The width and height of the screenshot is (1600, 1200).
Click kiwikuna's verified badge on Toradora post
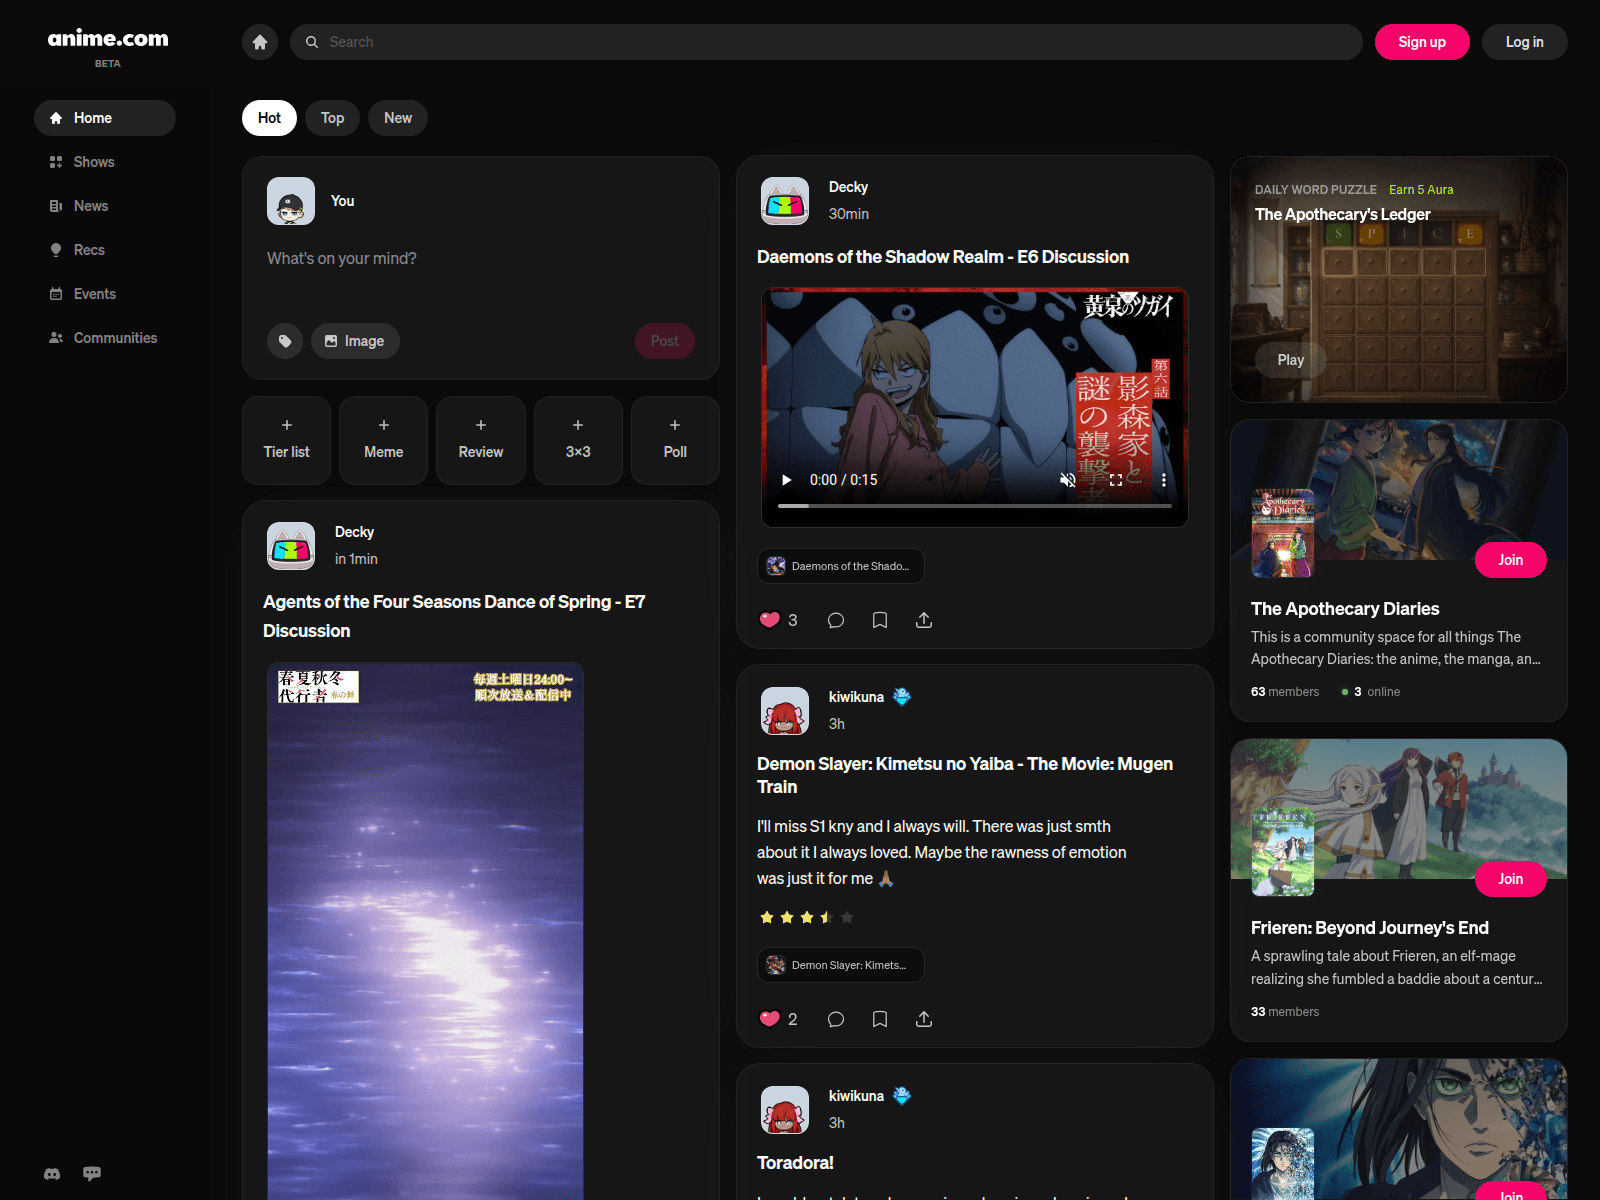(x=902, y=1096)
